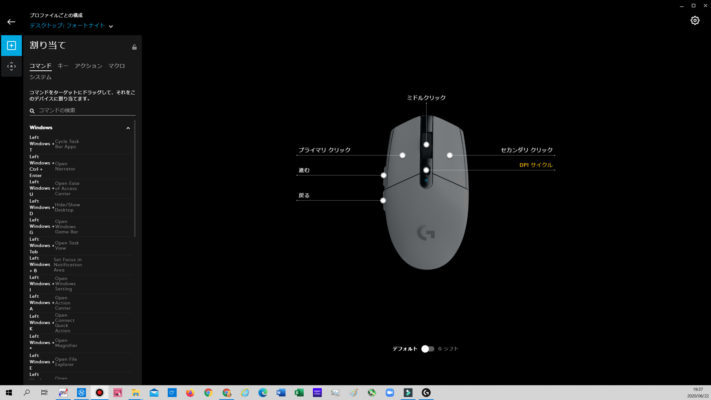Select the ミドルクリック assignment label
Screen dimensions: 711x400
[x=426, y=98]
